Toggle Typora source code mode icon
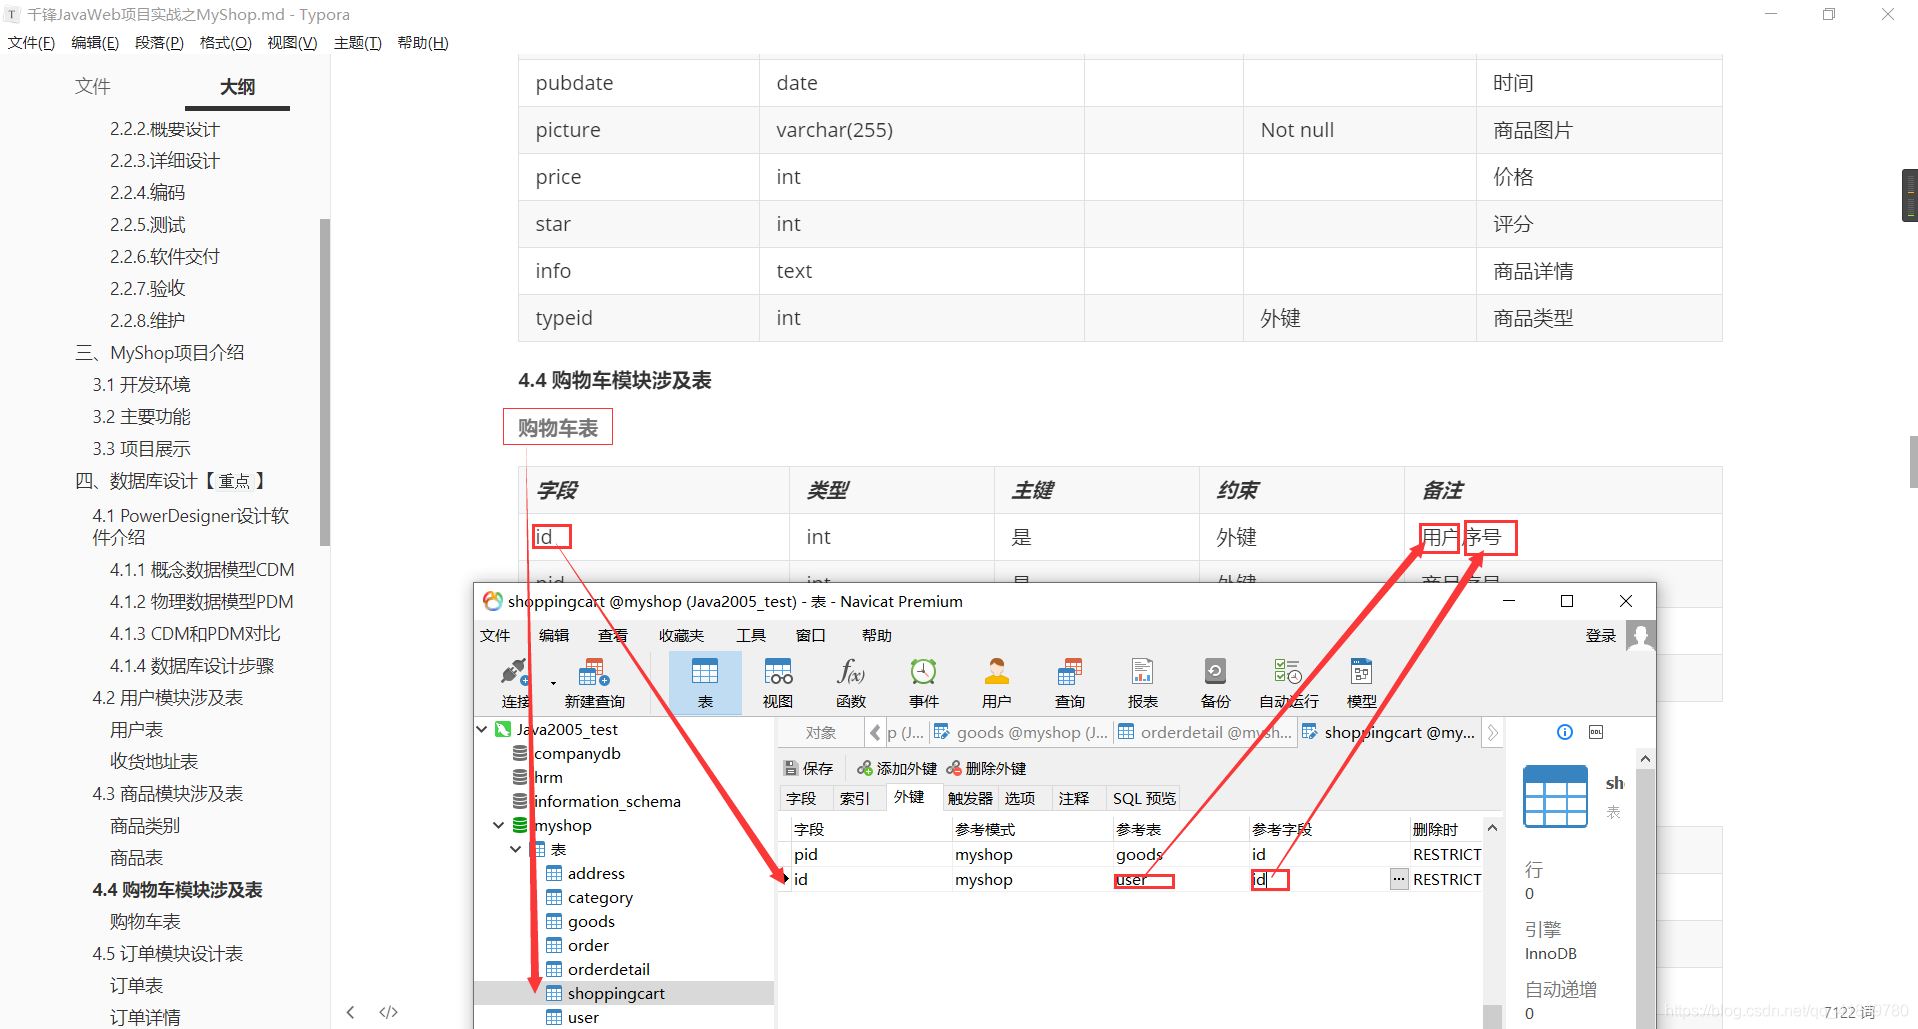 pos(389,1012)
